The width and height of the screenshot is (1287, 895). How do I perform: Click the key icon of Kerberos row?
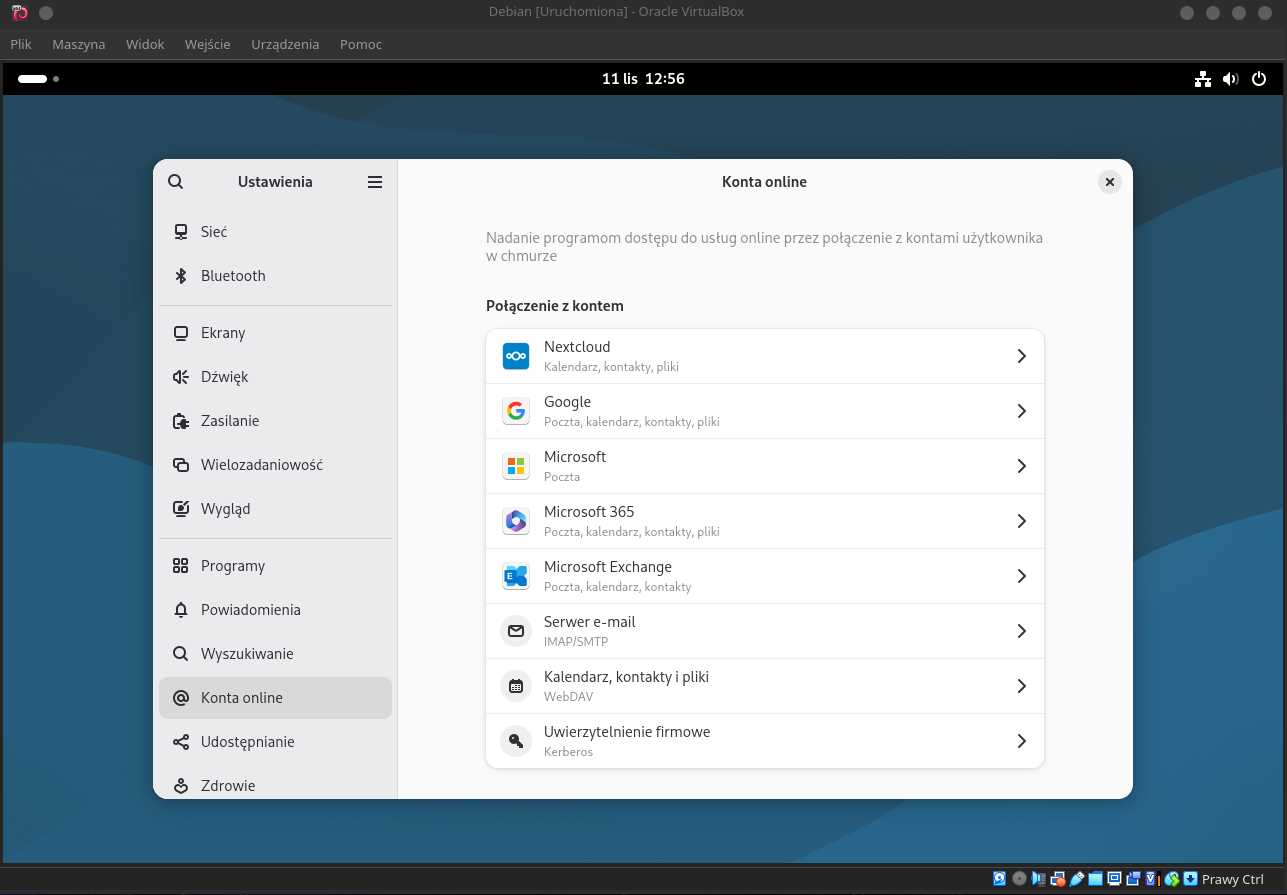[x=516, y=741]
